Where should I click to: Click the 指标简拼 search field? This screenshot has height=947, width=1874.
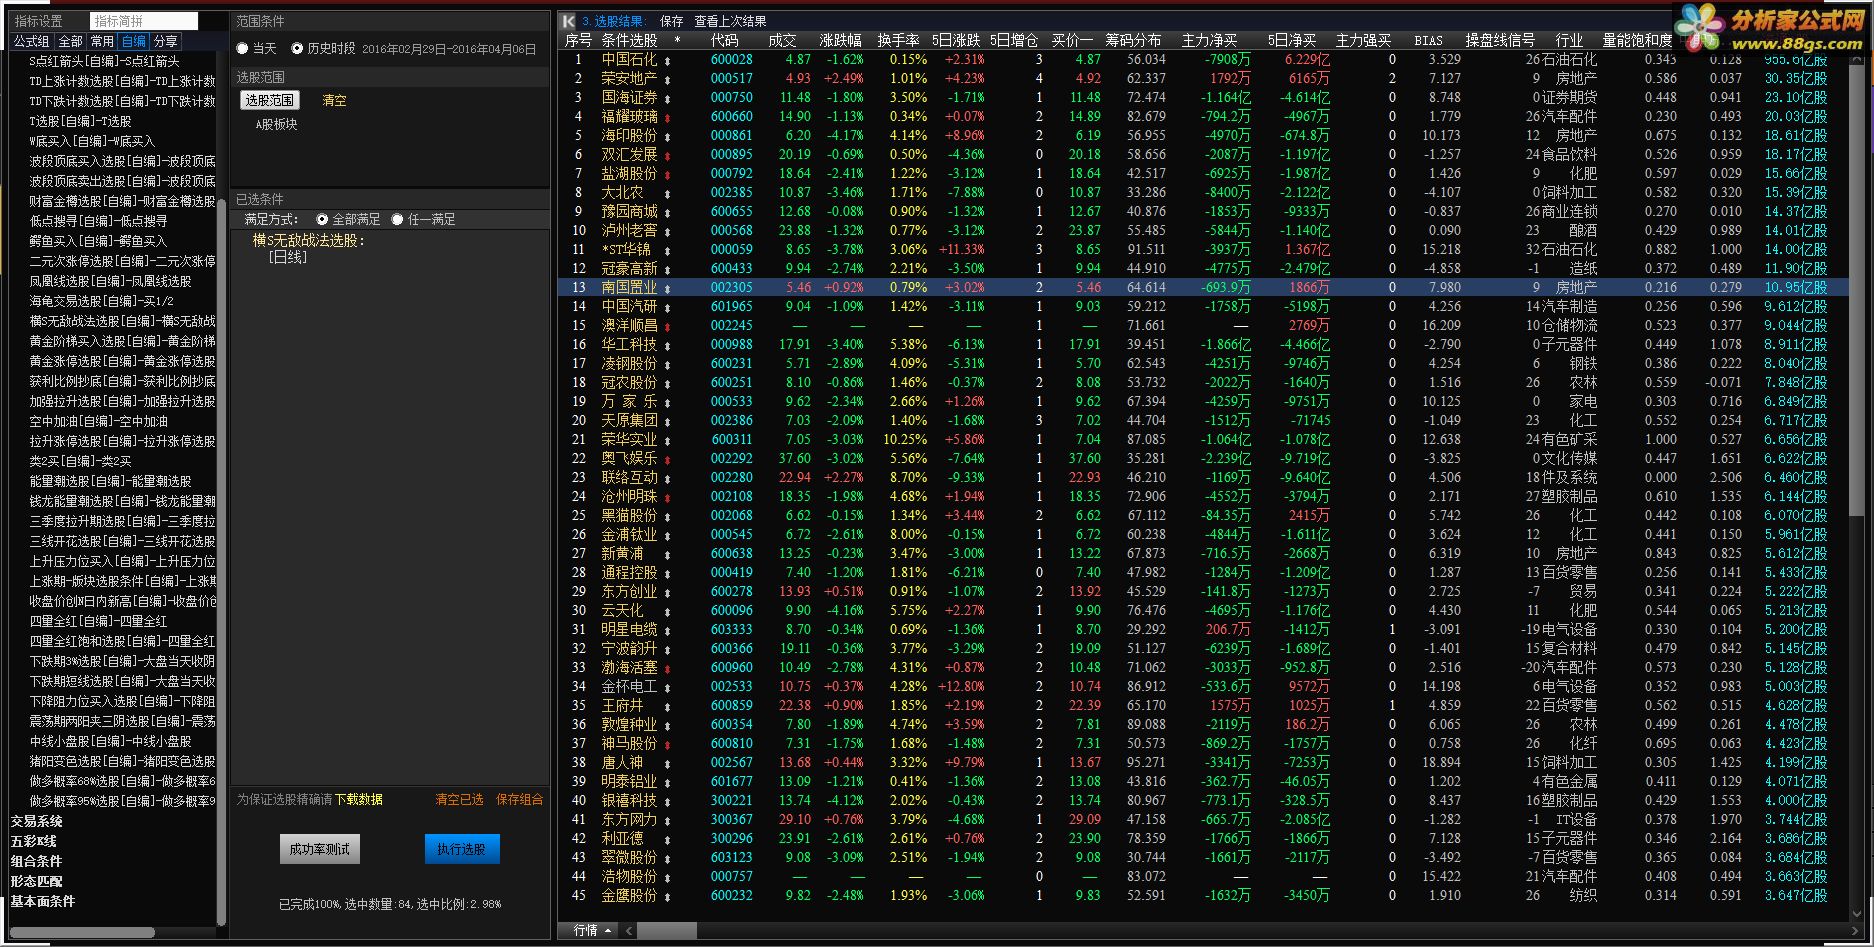(x=144, y=21)
